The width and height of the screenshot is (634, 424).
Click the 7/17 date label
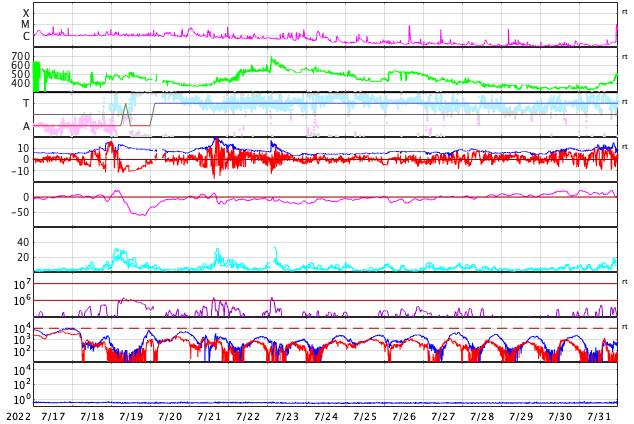coord(53,416)
